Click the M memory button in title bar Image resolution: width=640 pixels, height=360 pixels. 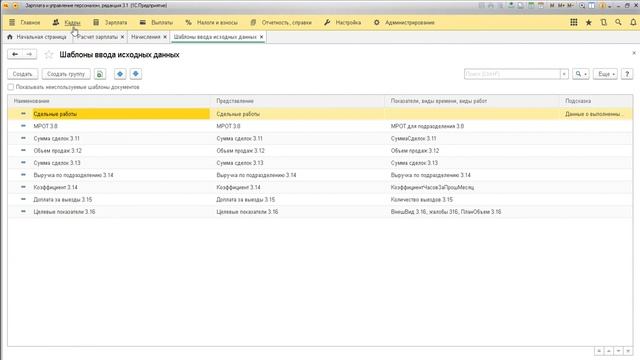coord(552,6)
